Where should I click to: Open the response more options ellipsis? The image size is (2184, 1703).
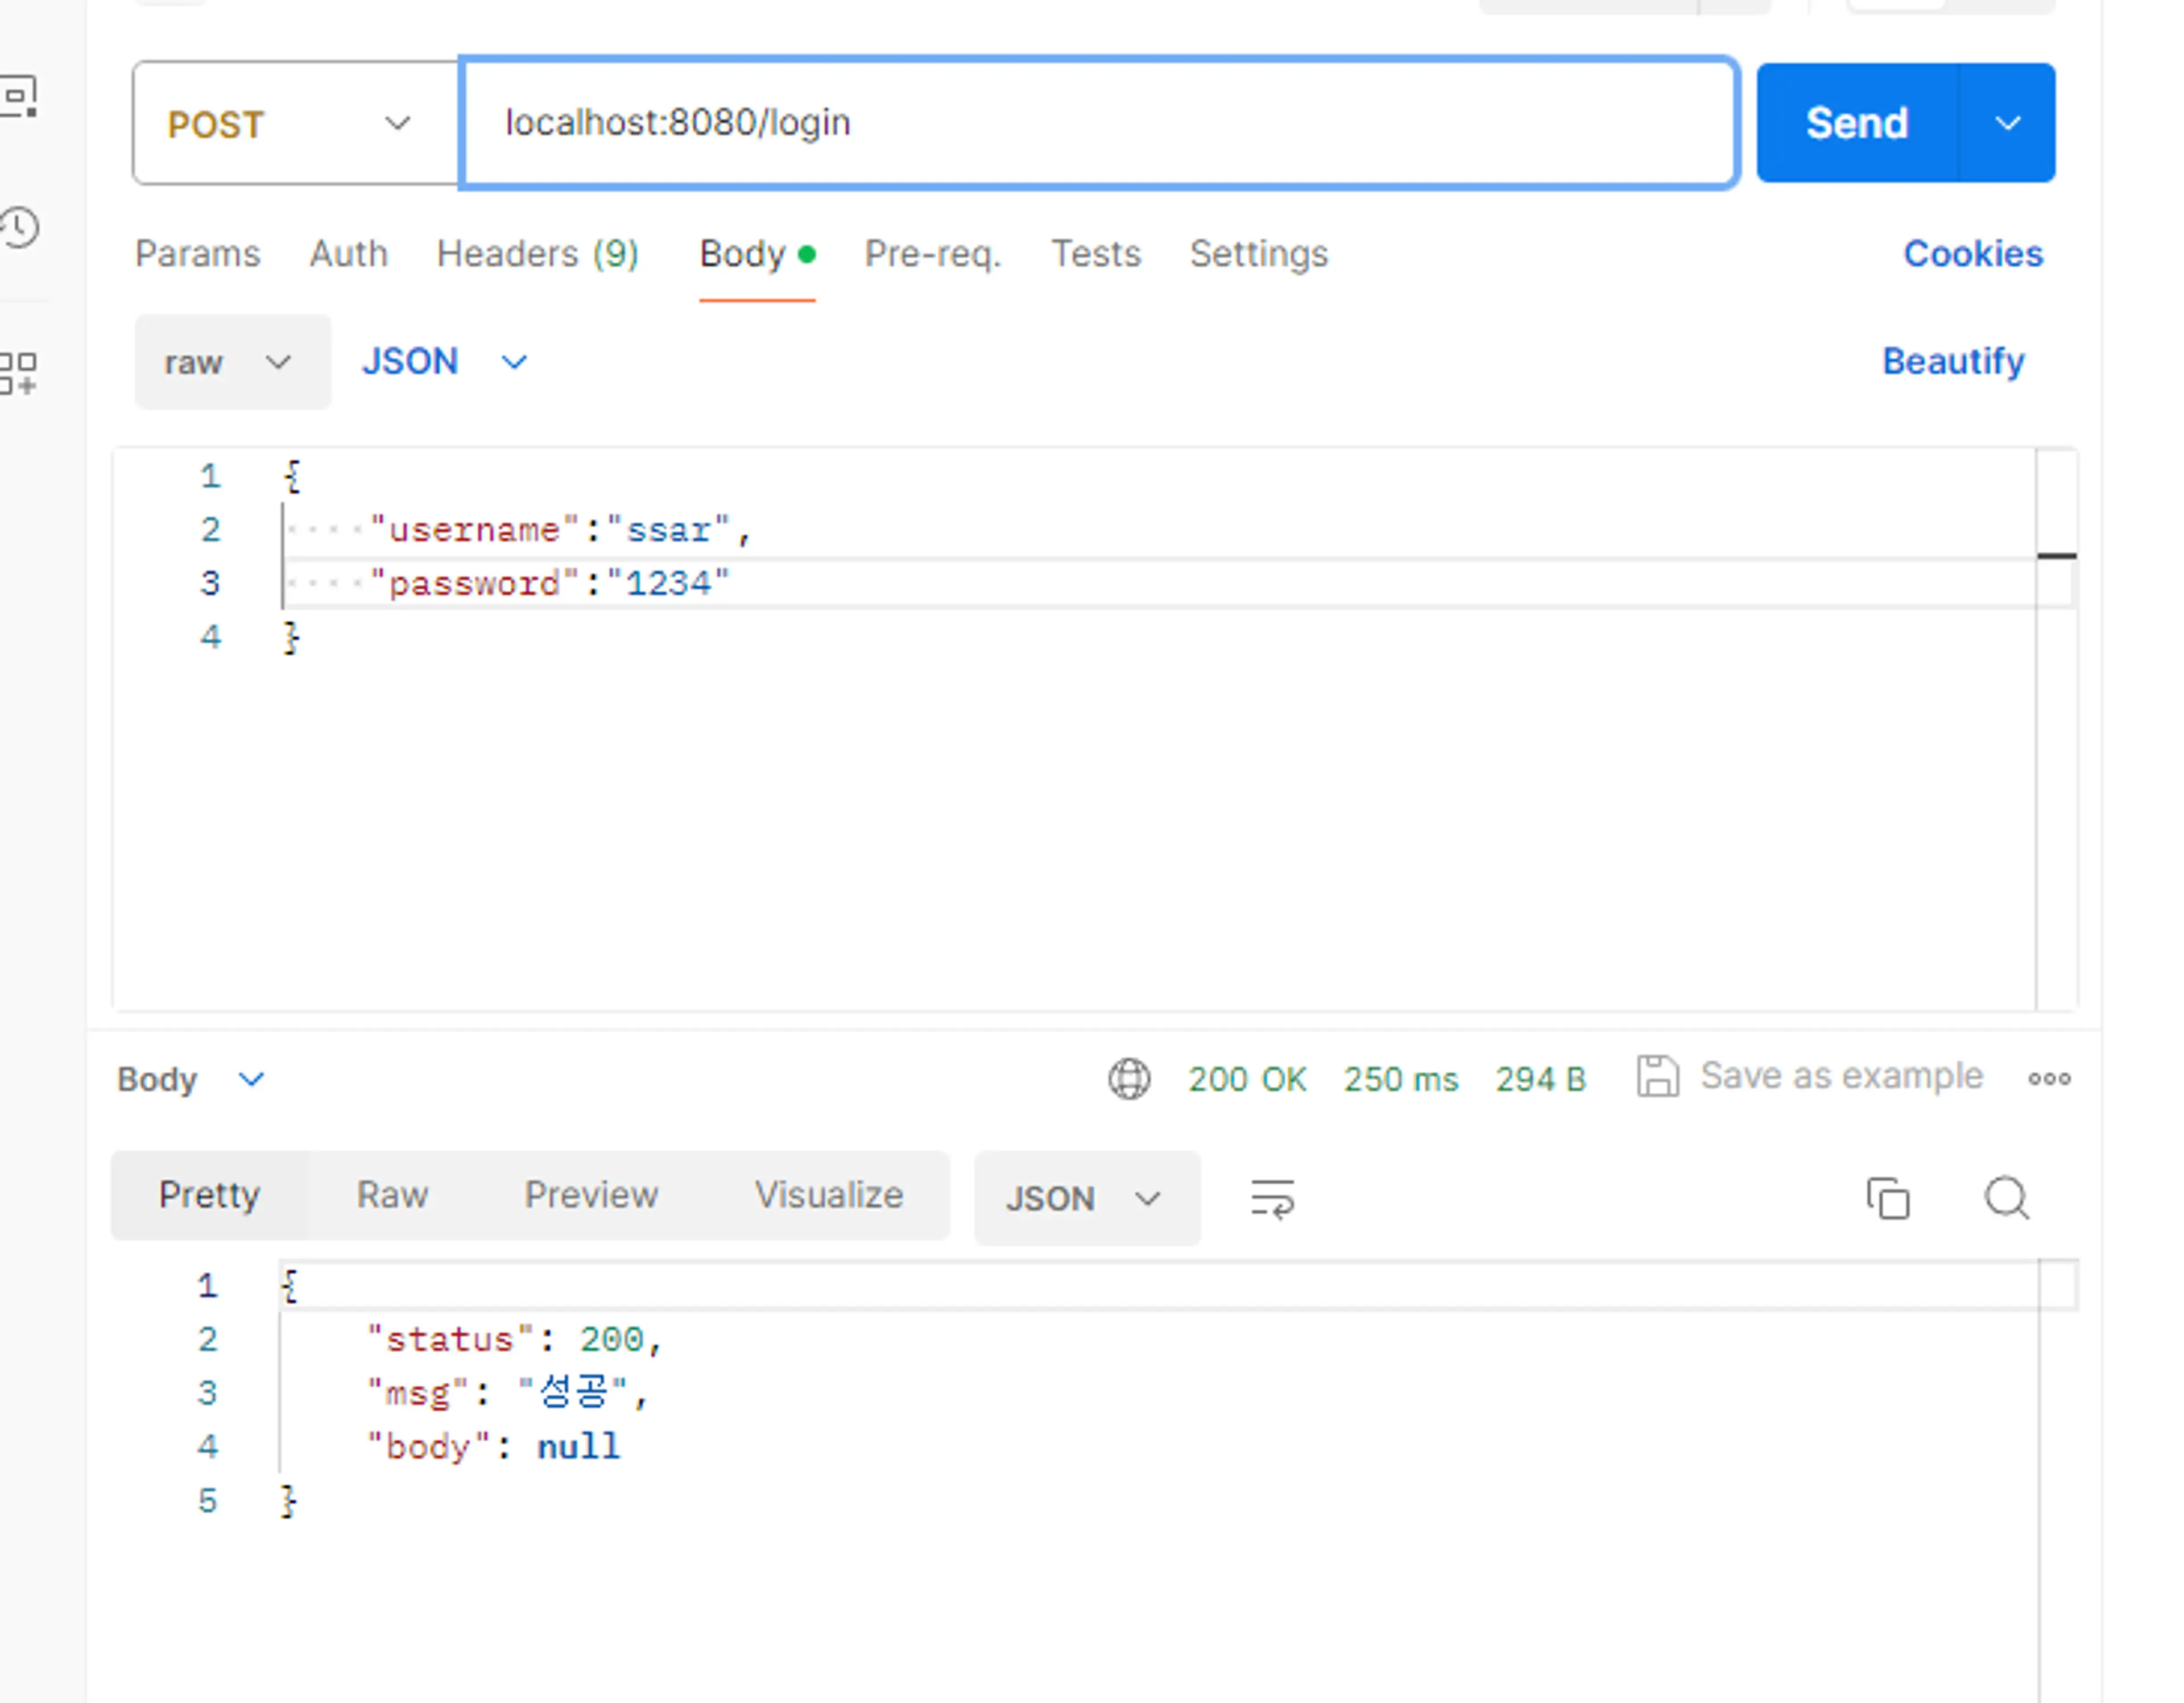point(2049,1078)
